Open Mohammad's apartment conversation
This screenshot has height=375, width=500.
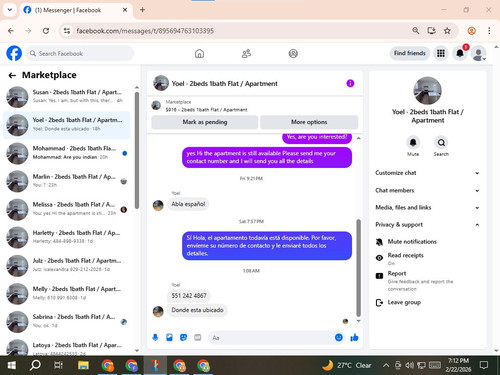66,153
